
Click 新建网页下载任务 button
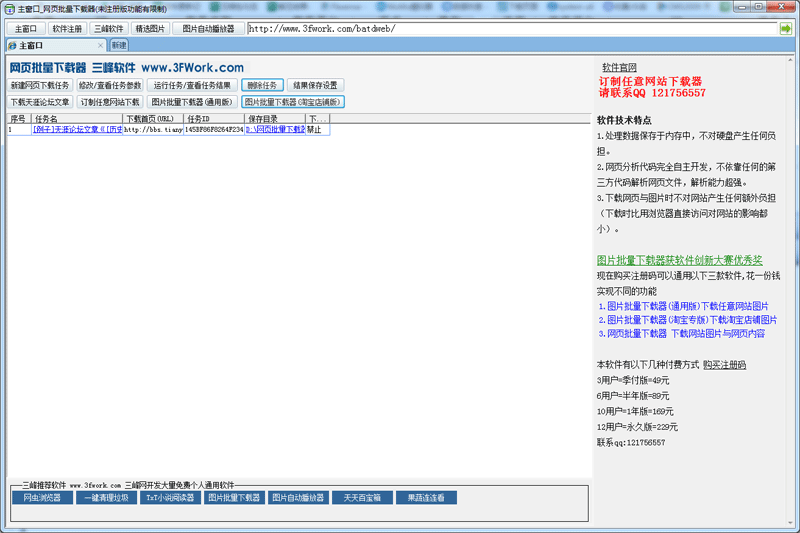pos(40,85)
